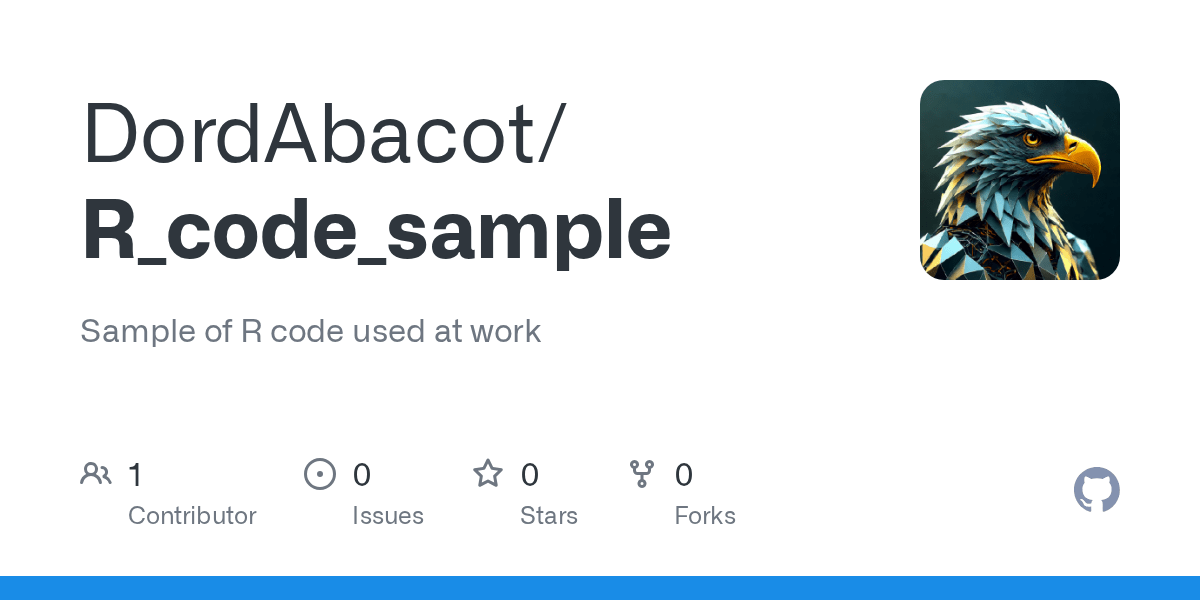Click the contributors people icon
1200x600 pixels.
pos(96,474)
